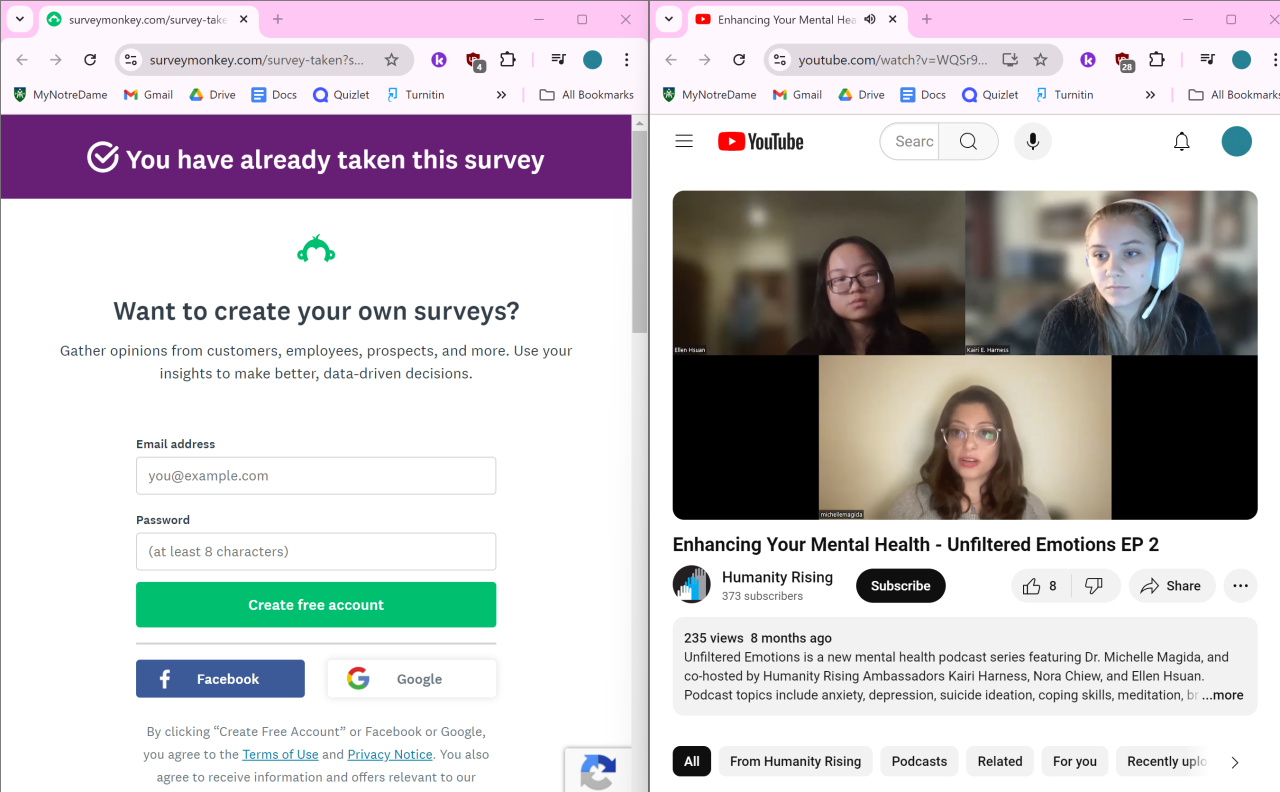Open Gmail bookmark in SurveyMonkey window
This screenshot has height=792, width=1280.
click(x=148, y=95)
